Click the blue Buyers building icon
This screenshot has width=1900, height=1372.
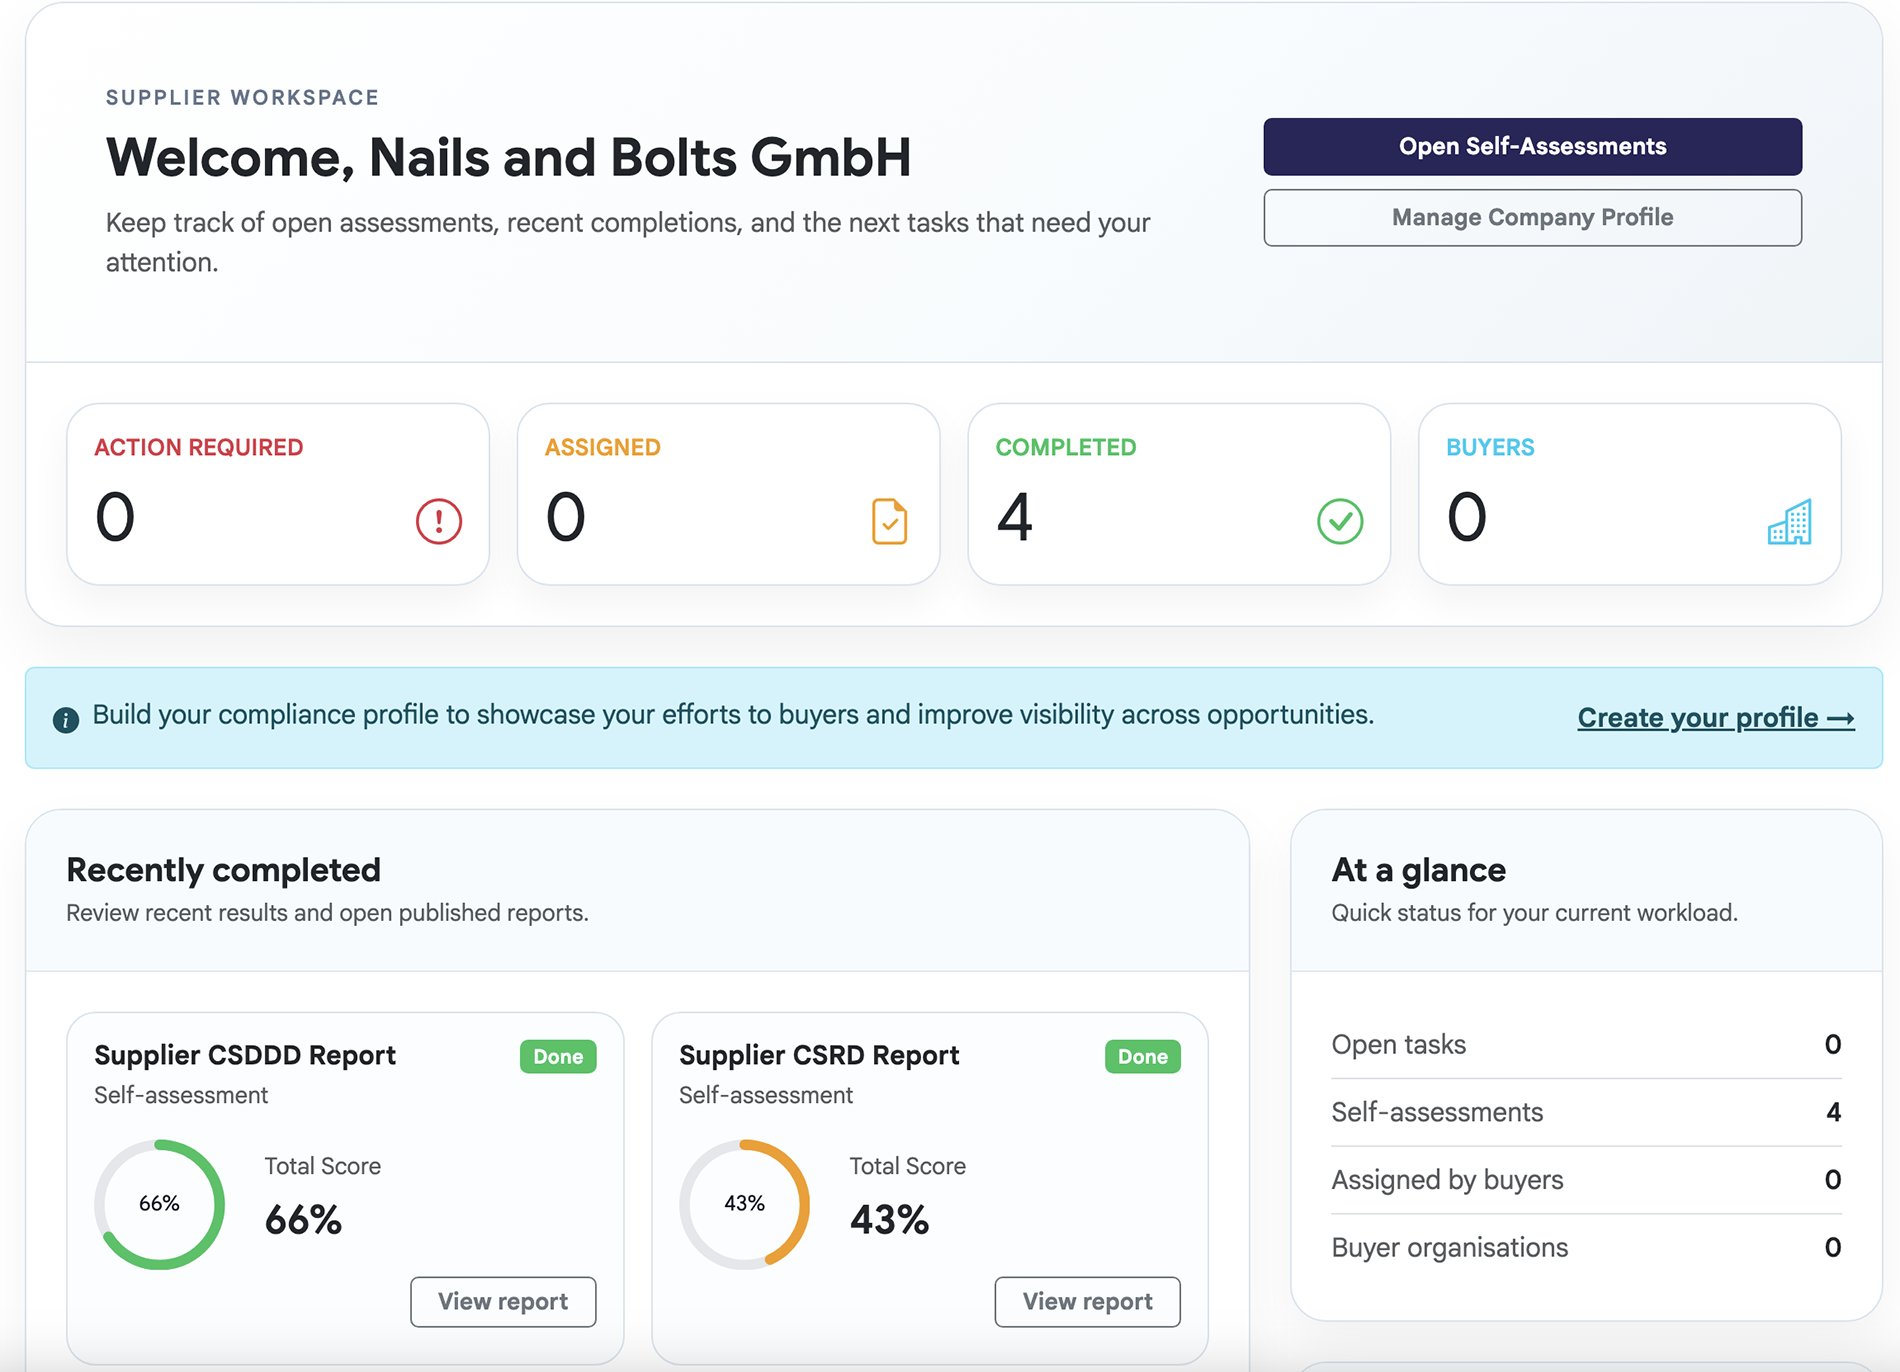pos(1790,521)
